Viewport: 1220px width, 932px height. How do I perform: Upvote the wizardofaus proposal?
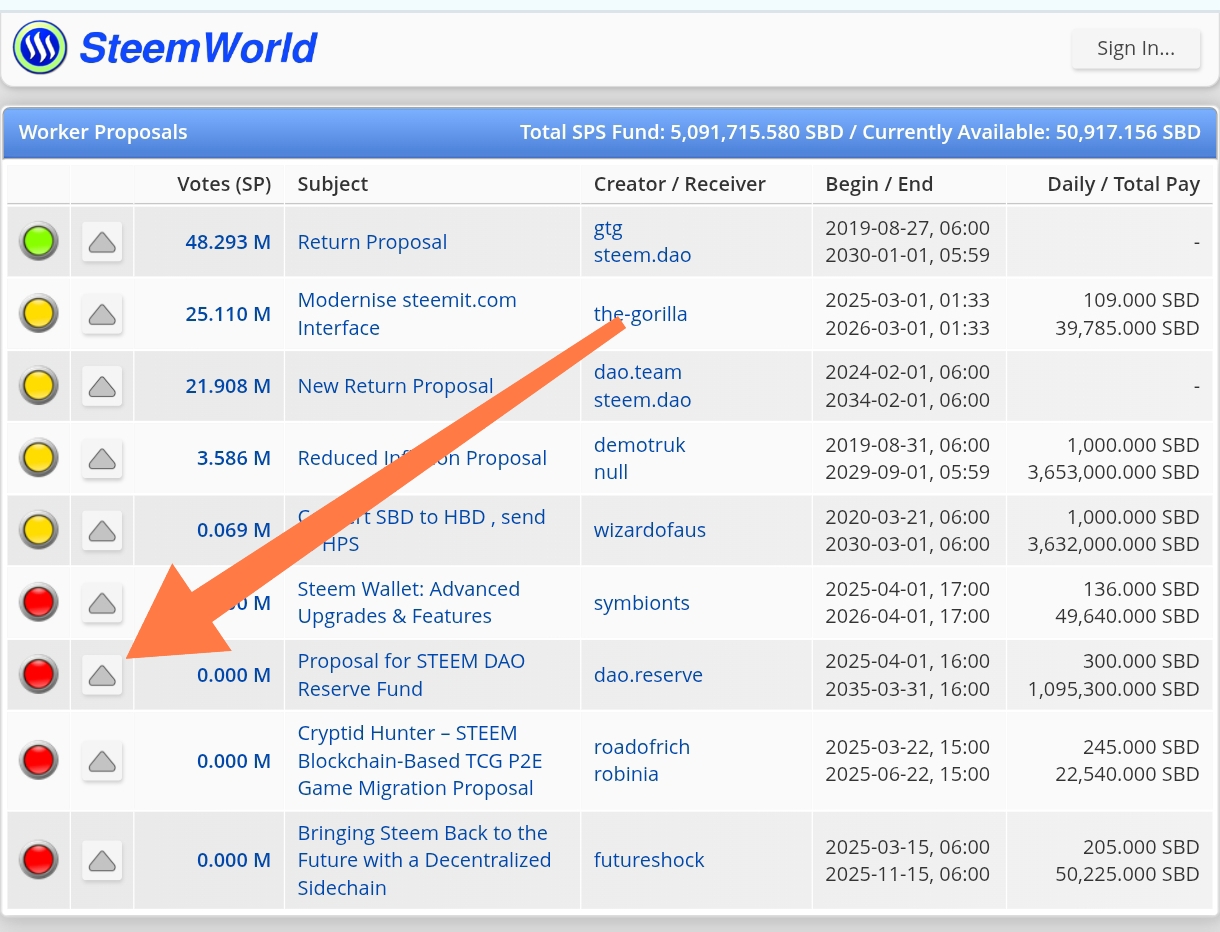coord(102,530)
